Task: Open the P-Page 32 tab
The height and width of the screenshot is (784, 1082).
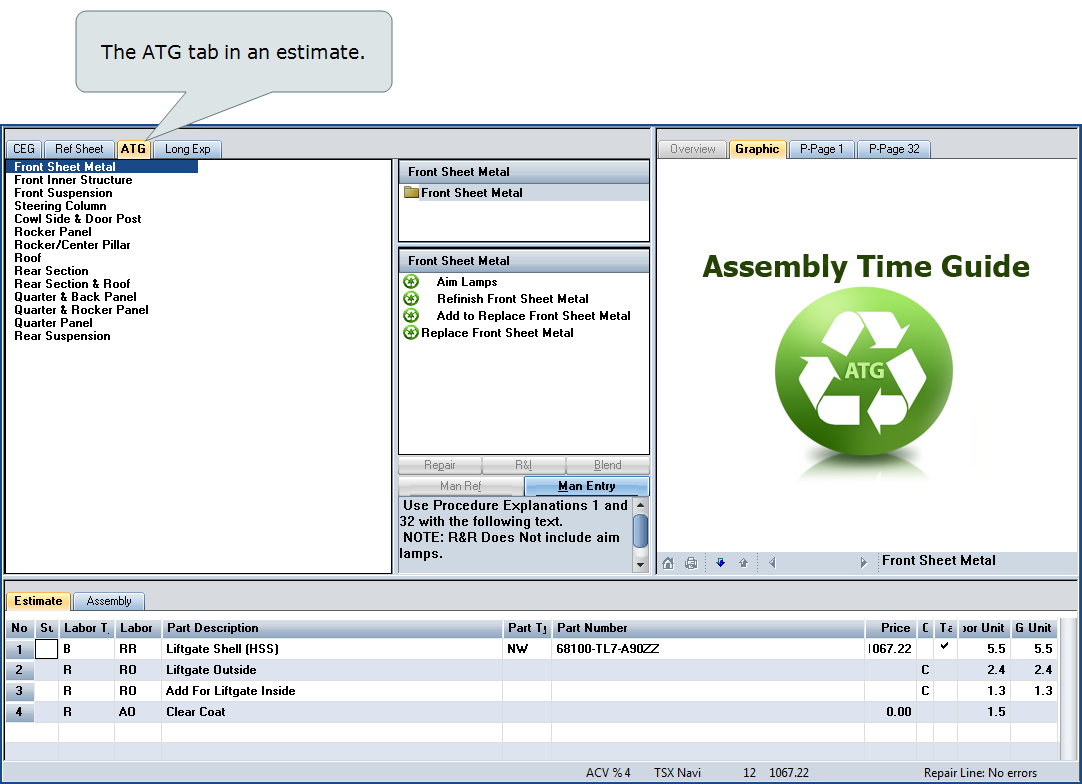Action: click(893, 149)
